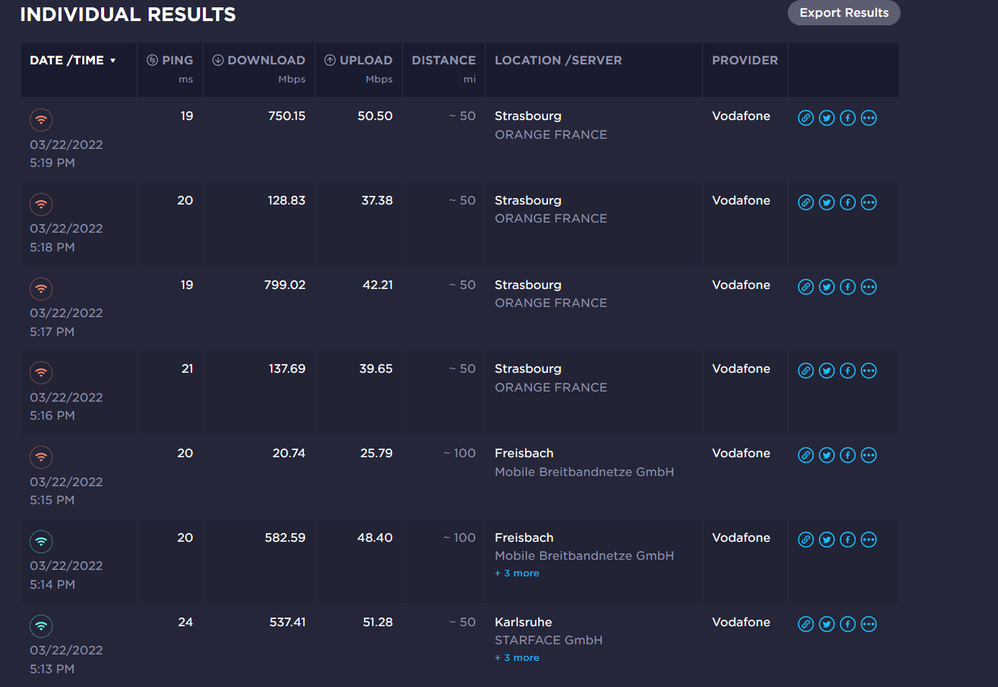Share 5:17 PM result on Facebook
This screenshot has height=687, width=998.
848,287
